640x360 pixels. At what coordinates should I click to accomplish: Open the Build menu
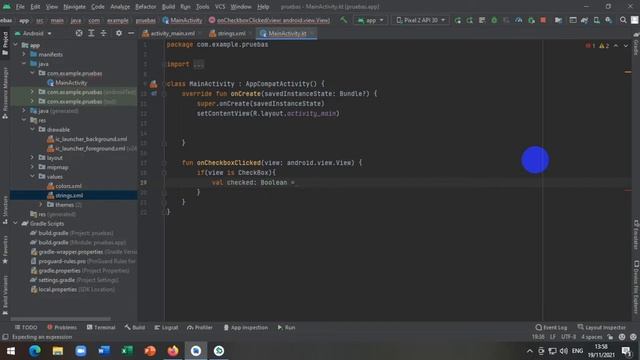(168, 7)
